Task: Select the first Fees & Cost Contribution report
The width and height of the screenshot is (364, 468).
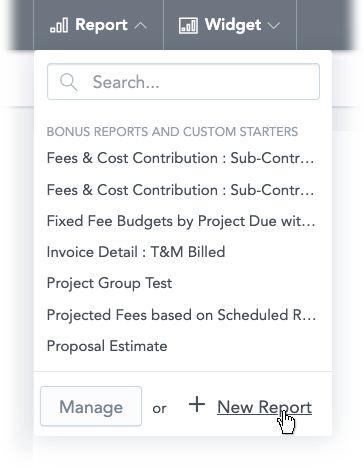Action: click(181, 158)
